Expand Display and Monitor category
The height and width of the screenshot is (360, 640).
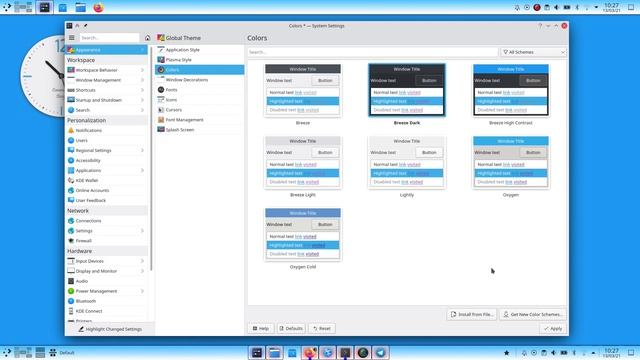click(142, 271)
